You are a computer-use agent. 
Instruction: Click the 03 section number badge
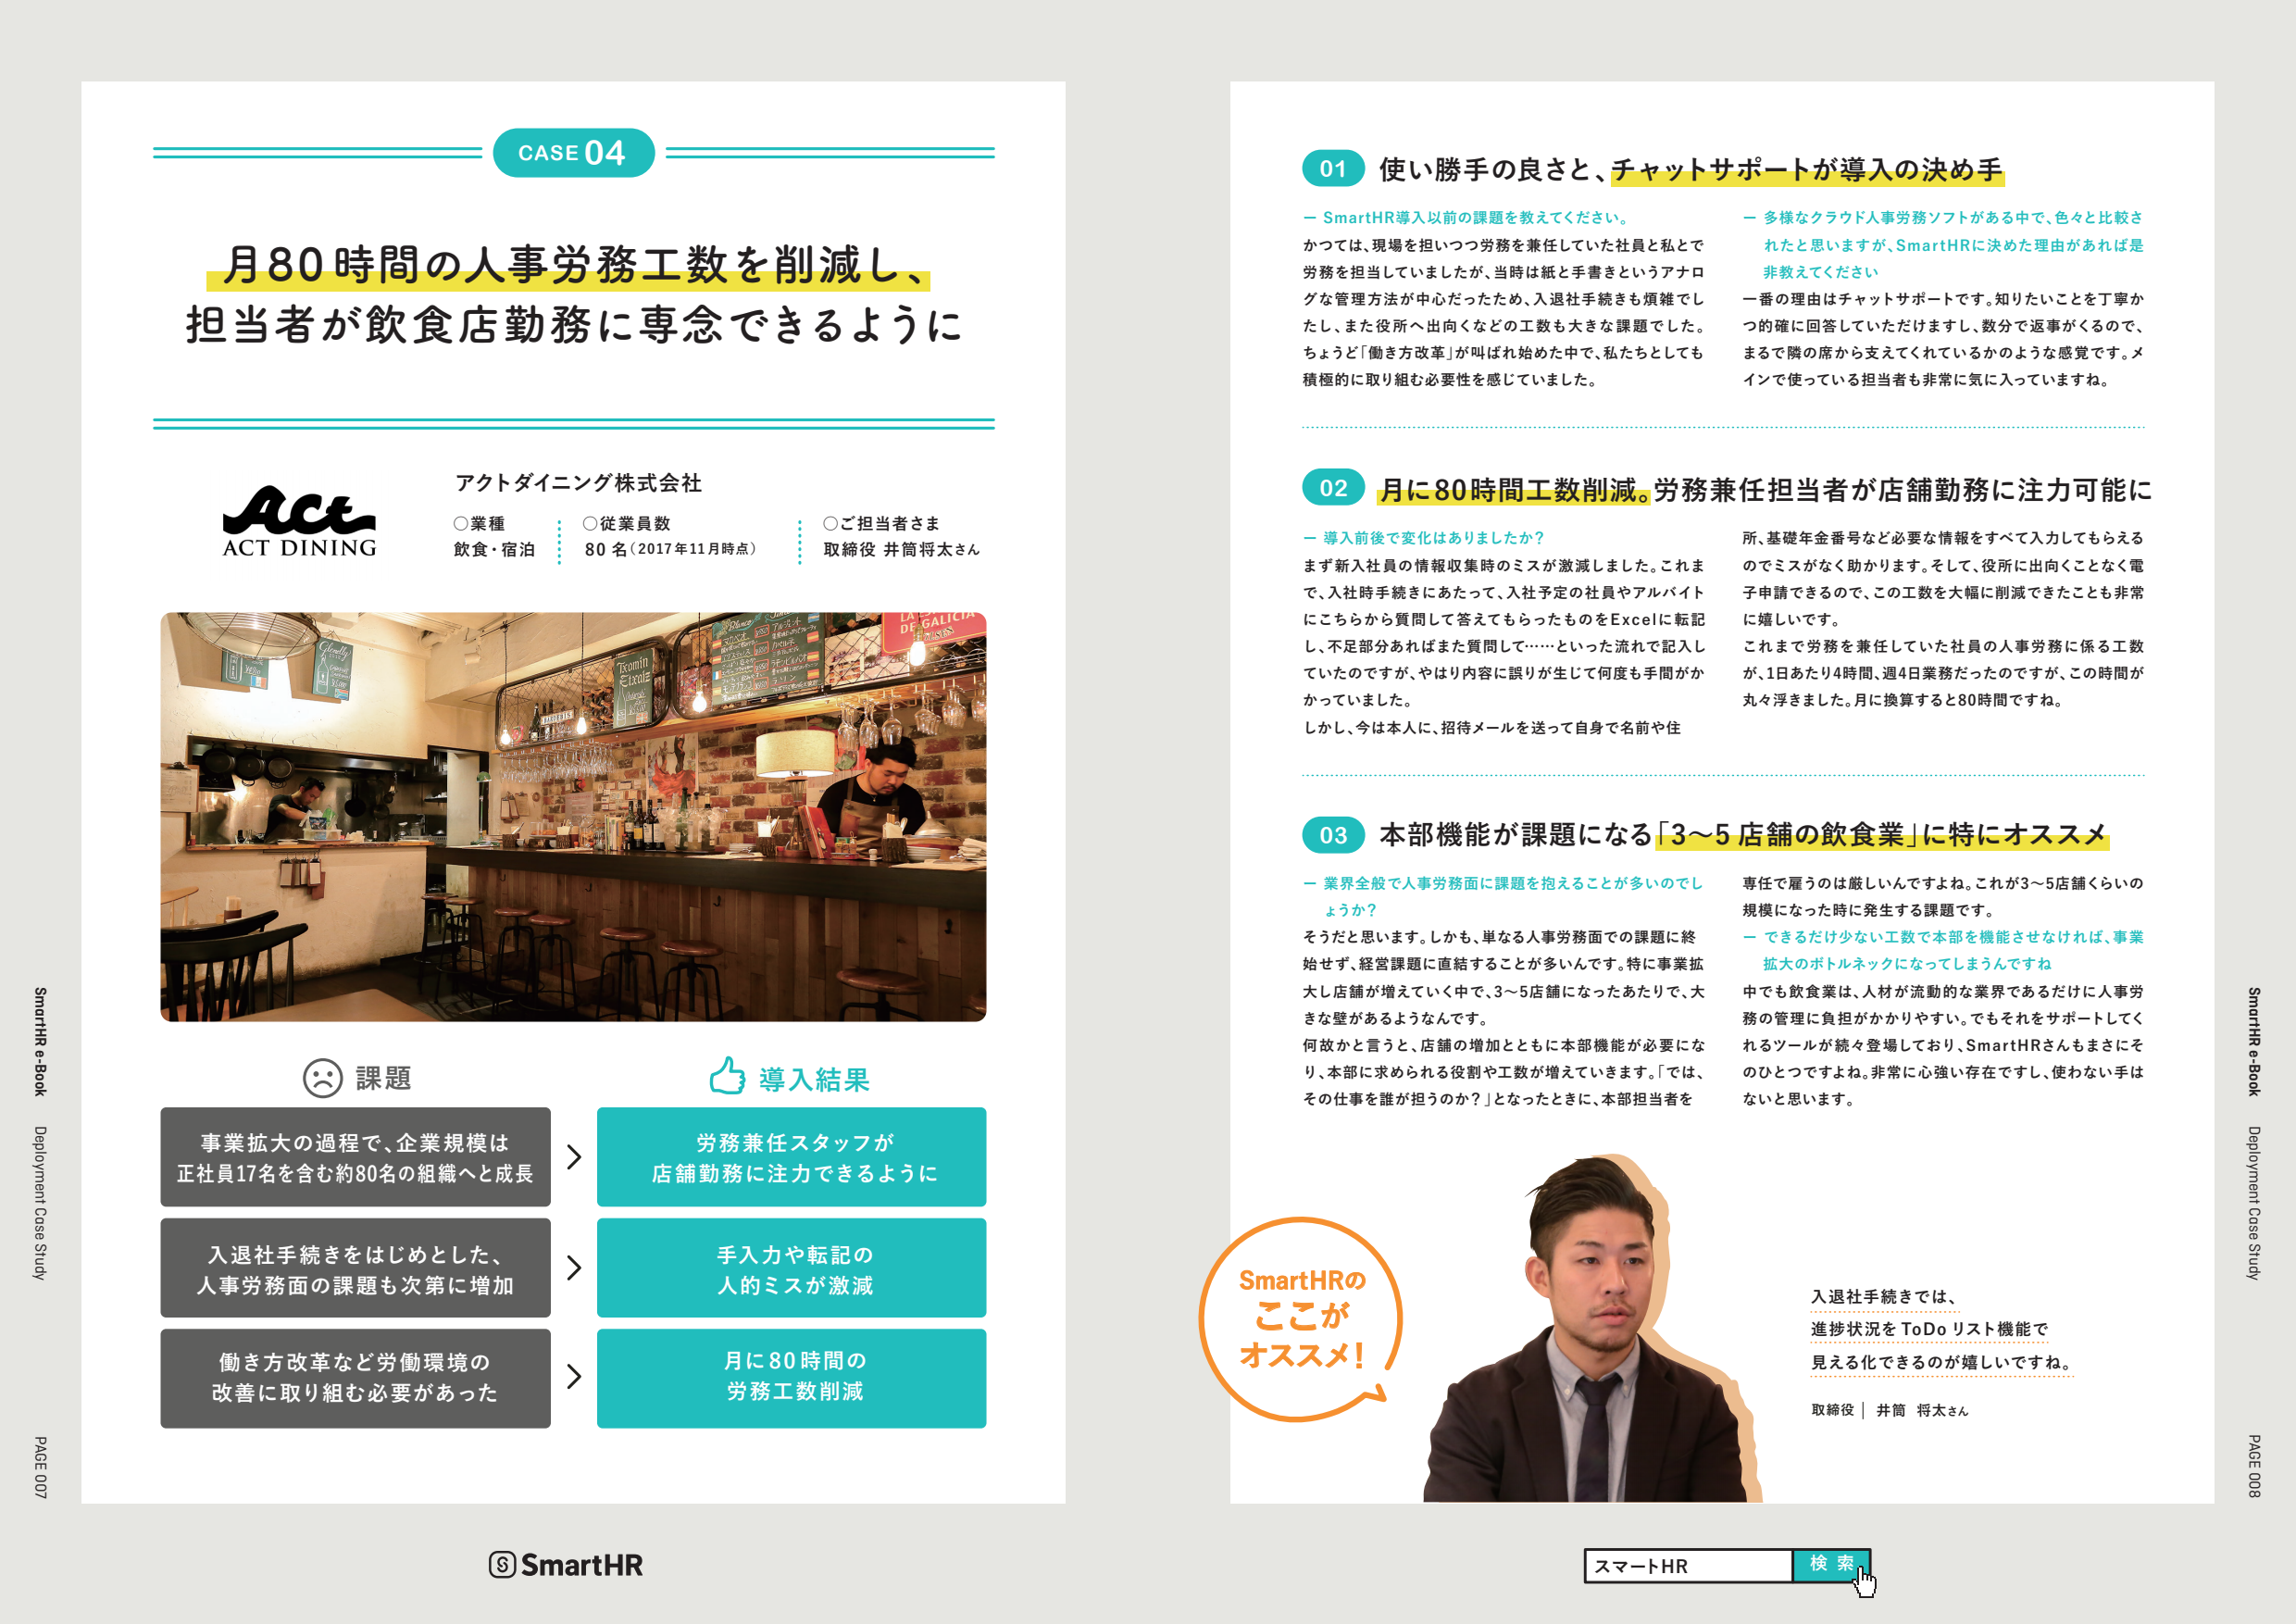coord(1333,835)
